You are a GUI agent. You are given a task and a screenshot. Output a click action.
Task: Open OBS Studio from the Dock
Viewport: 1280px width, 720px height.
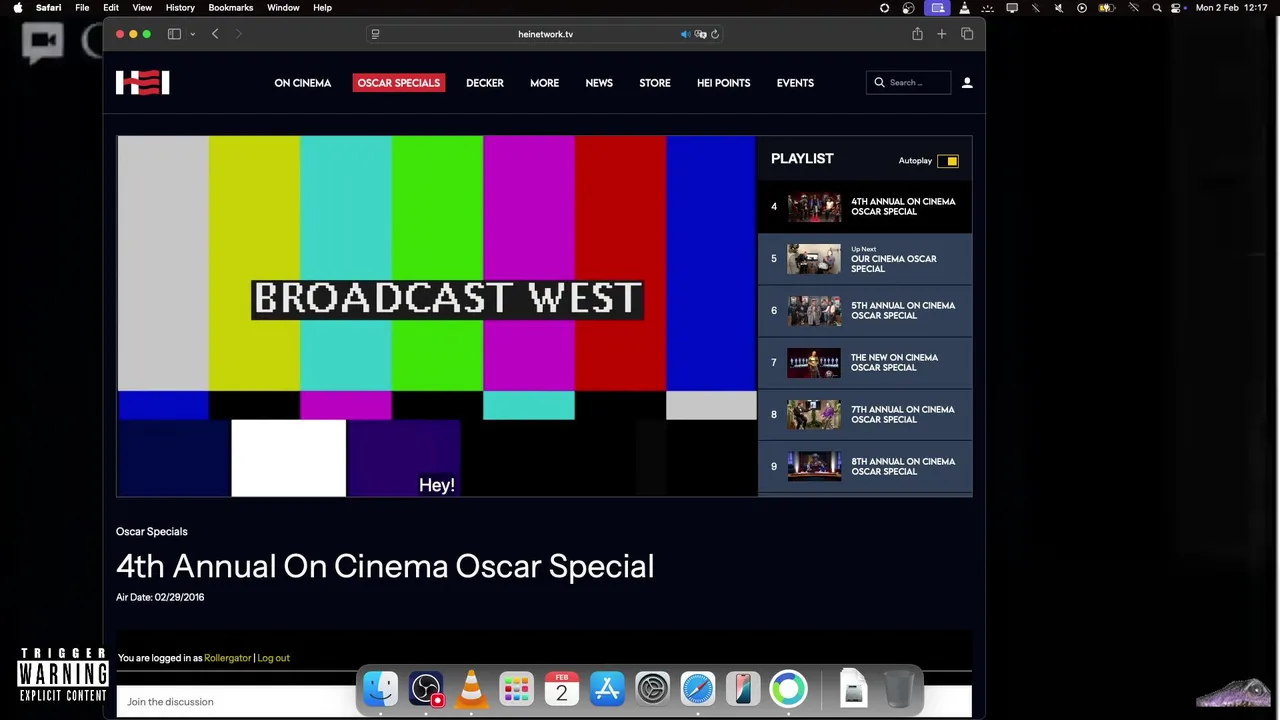[x=426, y=689]
